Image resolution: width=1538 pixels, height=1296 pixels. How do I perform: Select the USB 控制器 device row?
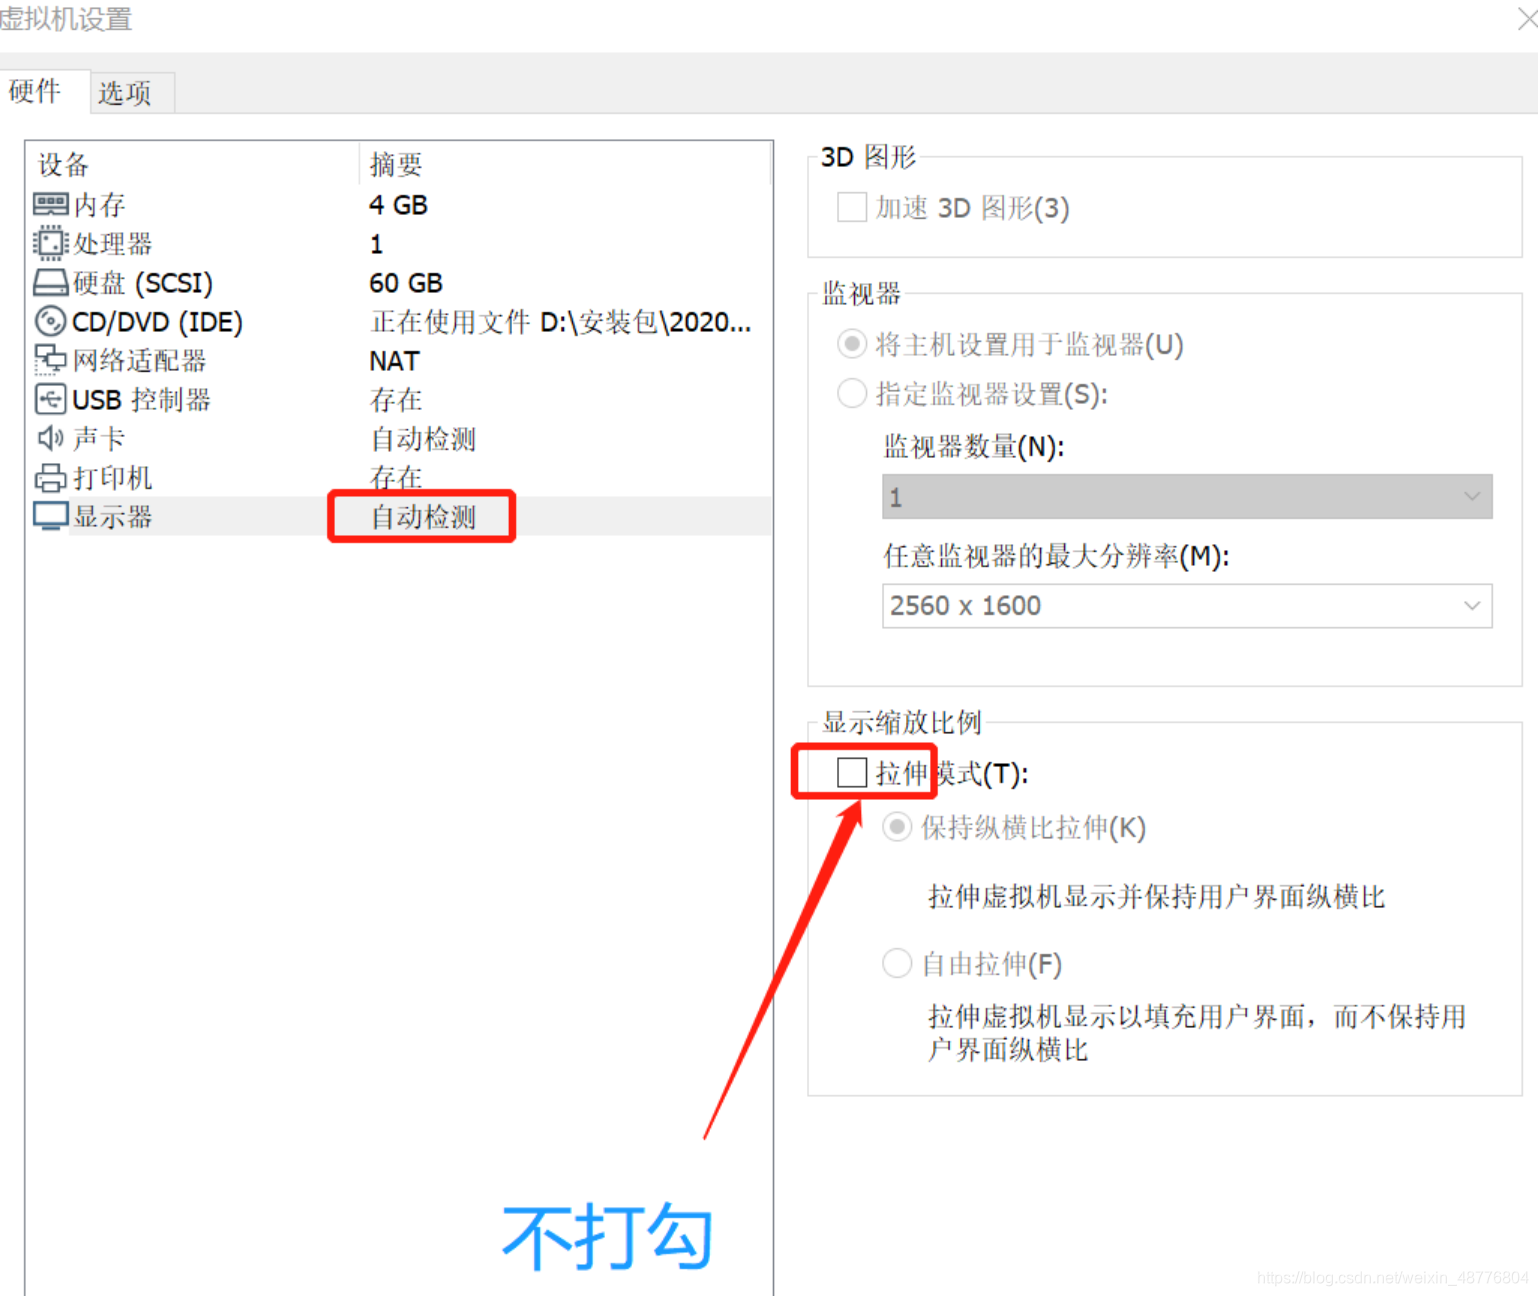click(400, 400)
